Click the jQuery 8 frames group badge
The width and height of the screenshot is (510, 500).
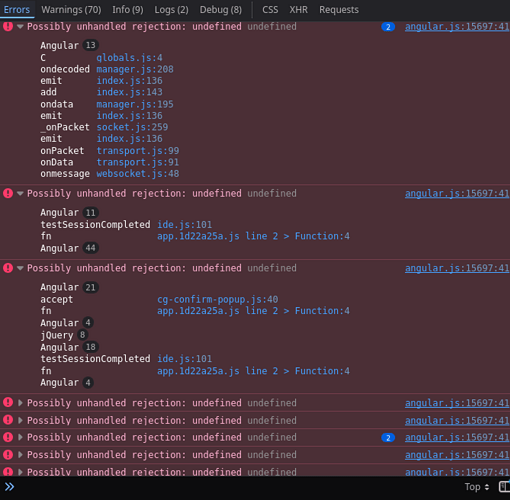pos(82,335)
